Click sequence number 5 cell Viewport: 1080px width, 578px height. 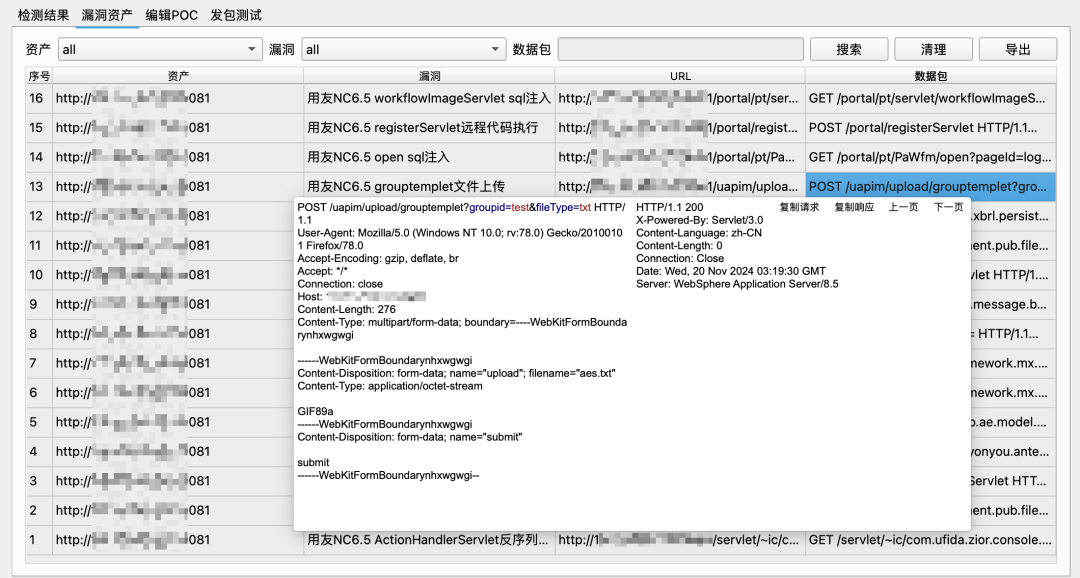click(x=39, y=422)
